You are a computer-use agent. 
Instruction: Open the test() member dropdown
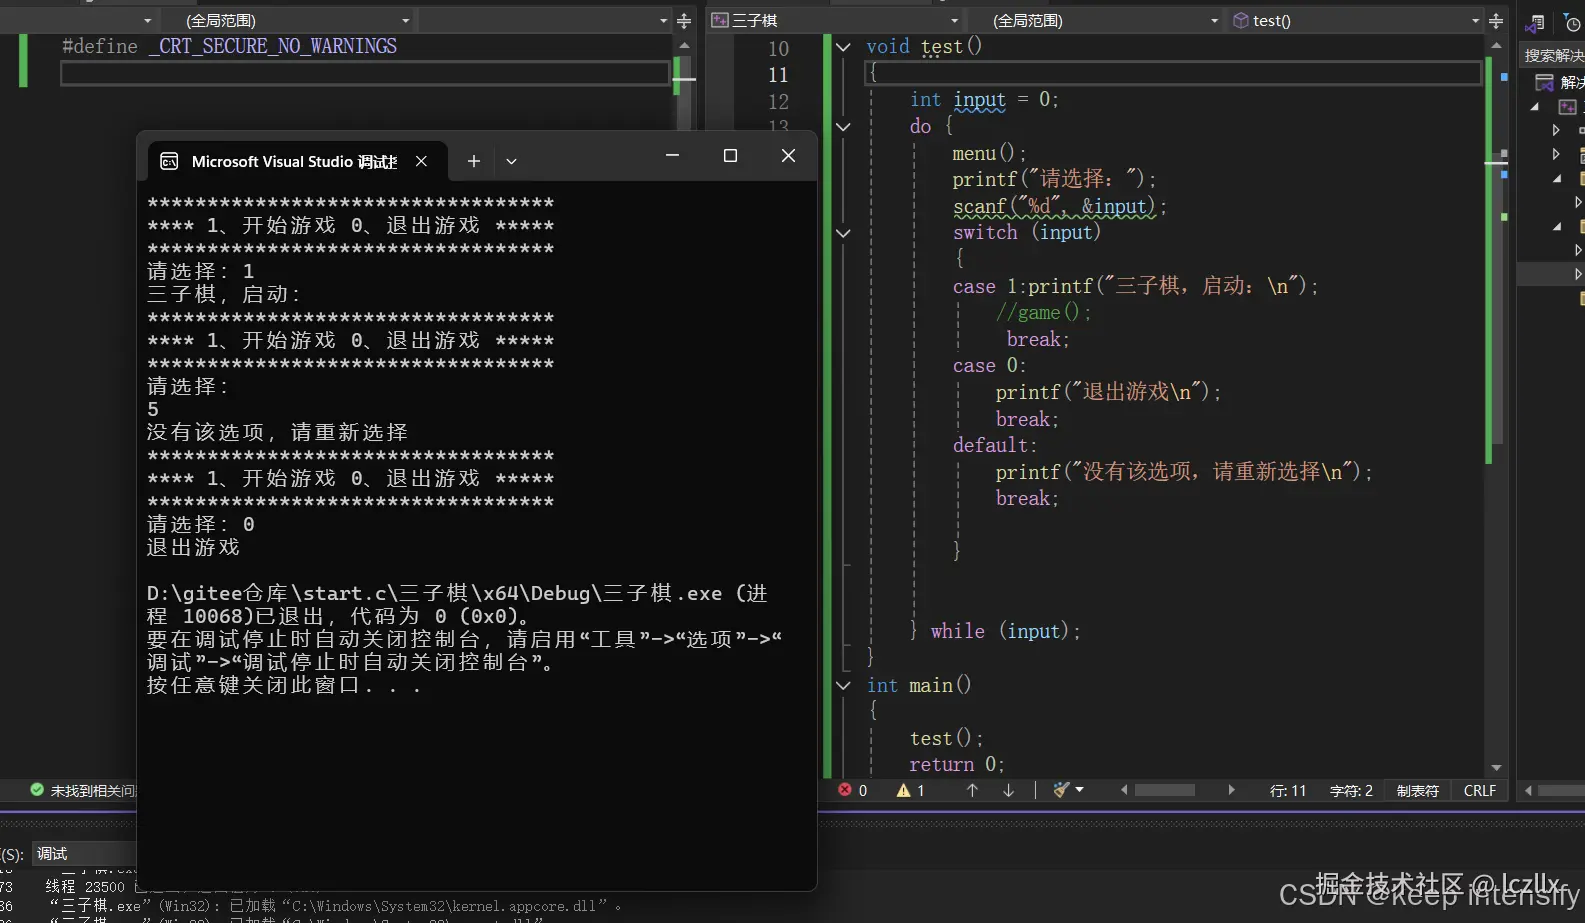click(x=1475, y=21)
